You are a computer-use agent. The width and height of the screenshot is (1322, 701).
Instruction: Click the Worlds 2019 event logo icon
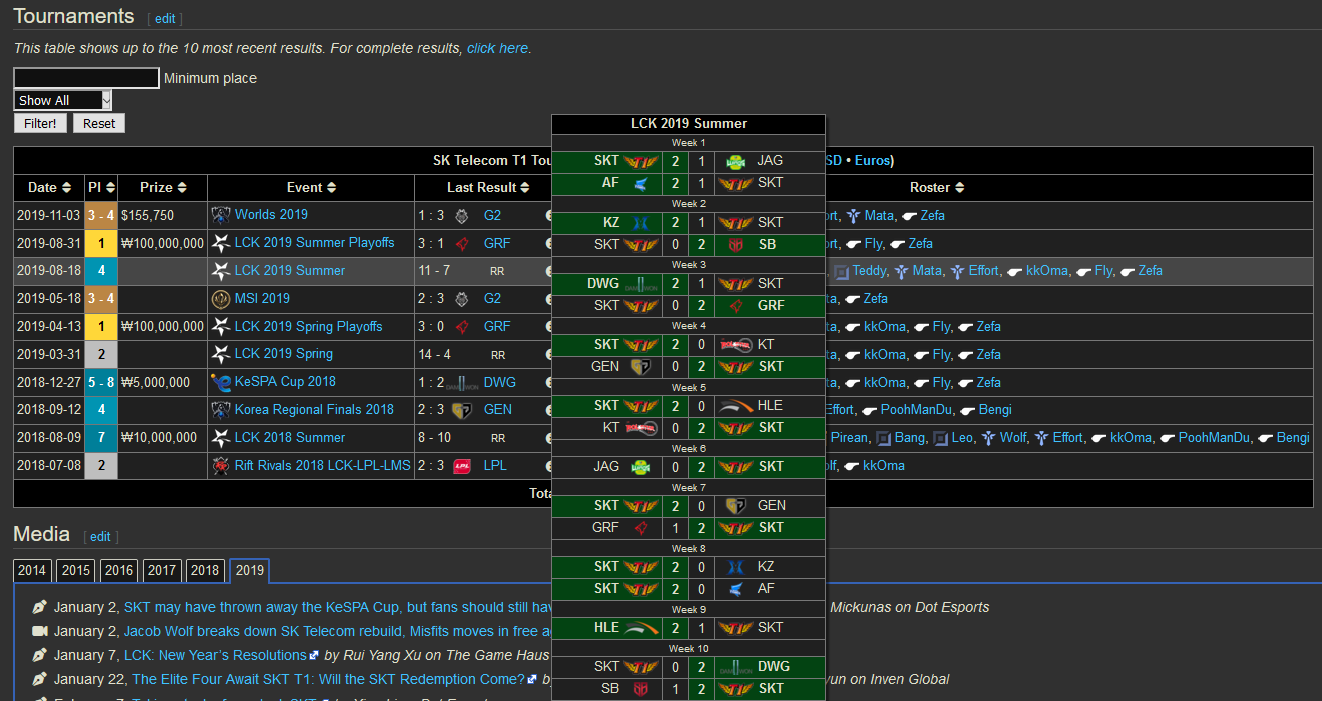click(x=221, y=215)
